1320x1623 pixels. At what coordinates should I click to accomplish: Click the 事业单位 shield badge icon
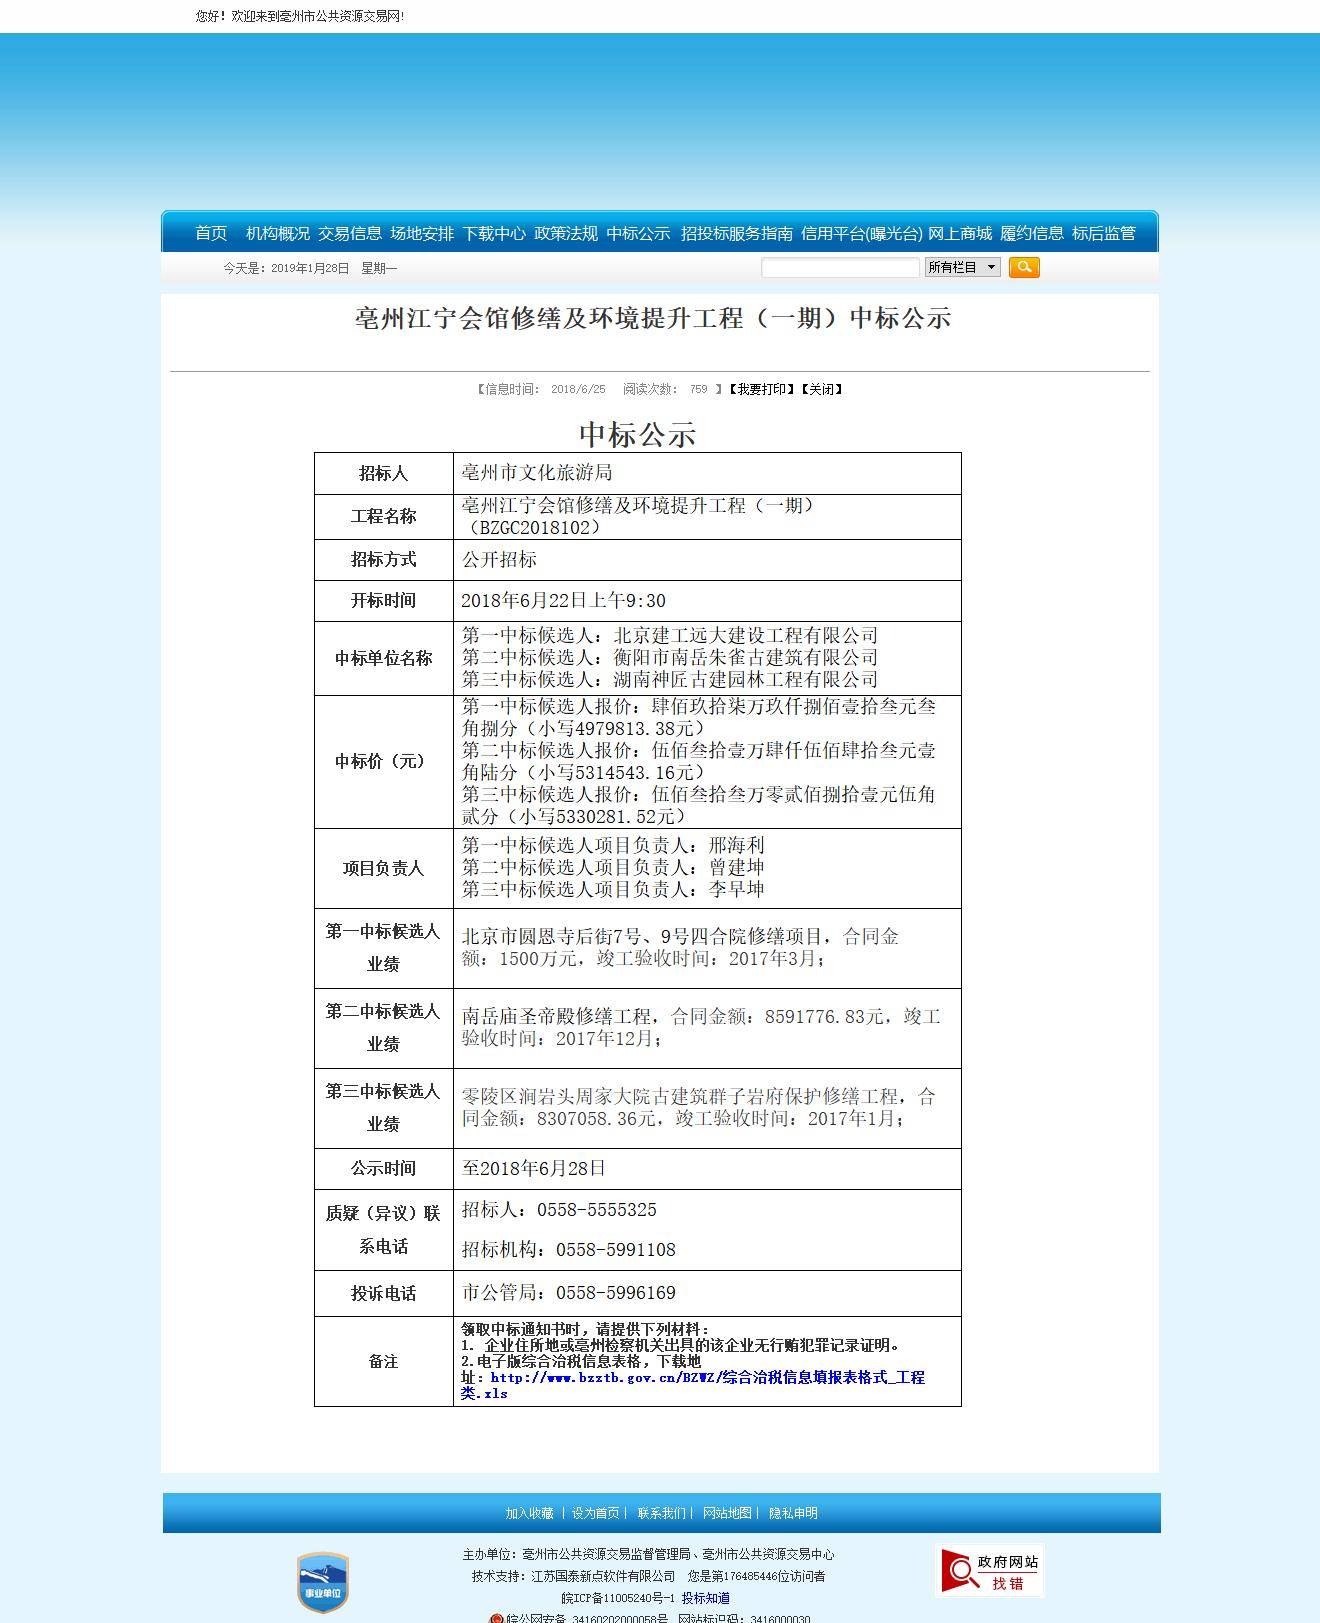coord(322,1582)
